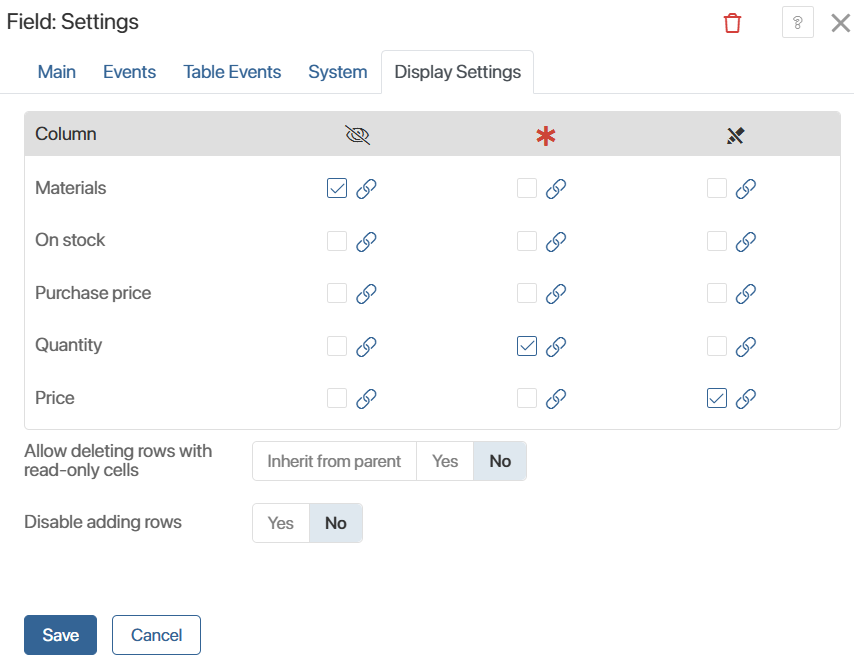This screenshot has height=661, width=854.
Task: Click link icon for Price hidden setting
Action: click(366, 399)
